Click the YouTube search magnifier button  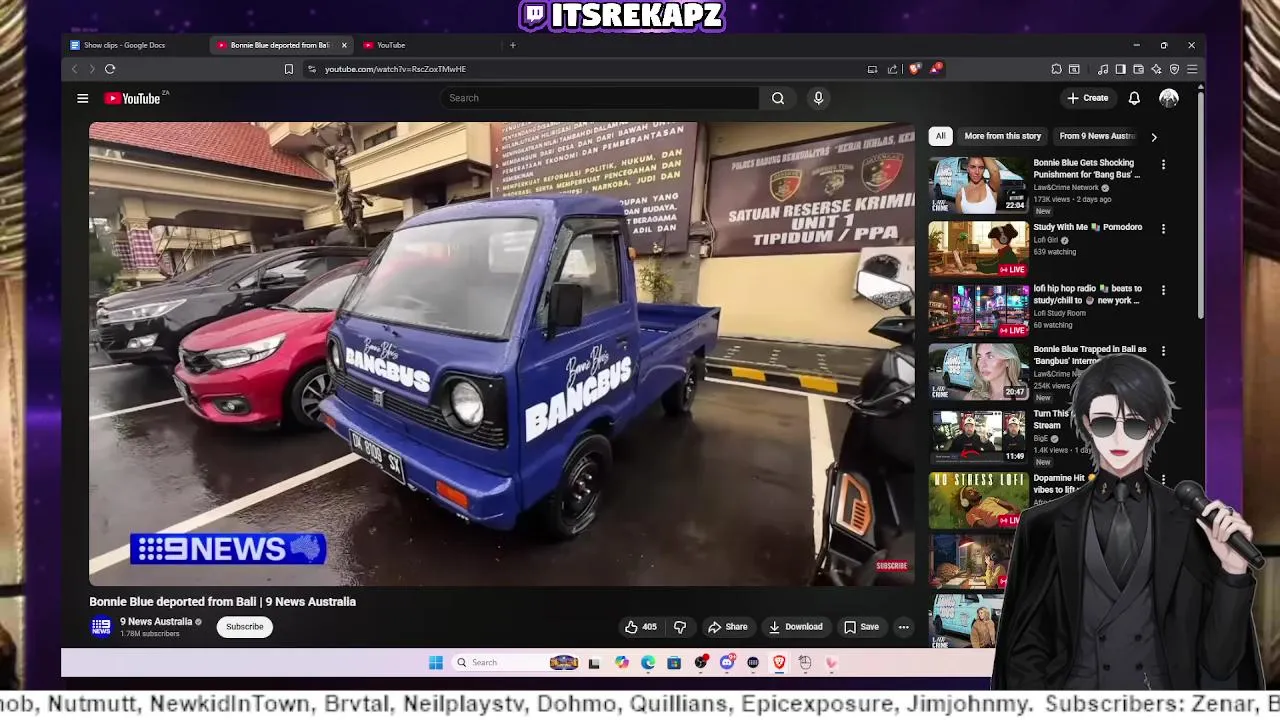point(778,98)
